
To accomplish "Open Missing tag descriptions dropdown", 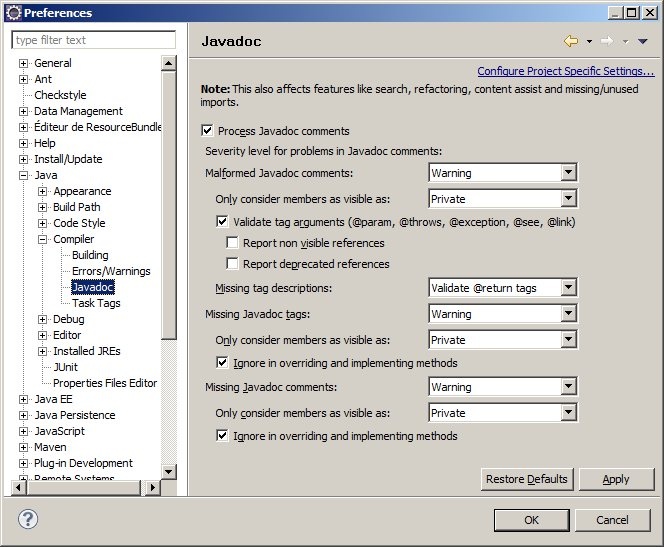I will [x=568, y=288].
